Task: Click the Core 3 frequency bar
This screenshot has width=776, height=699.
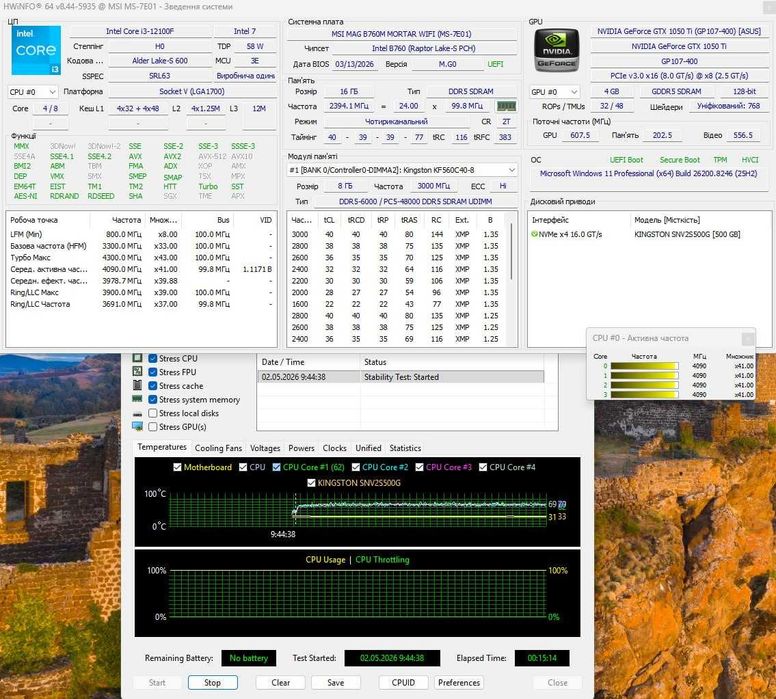Action: (644, 395)
